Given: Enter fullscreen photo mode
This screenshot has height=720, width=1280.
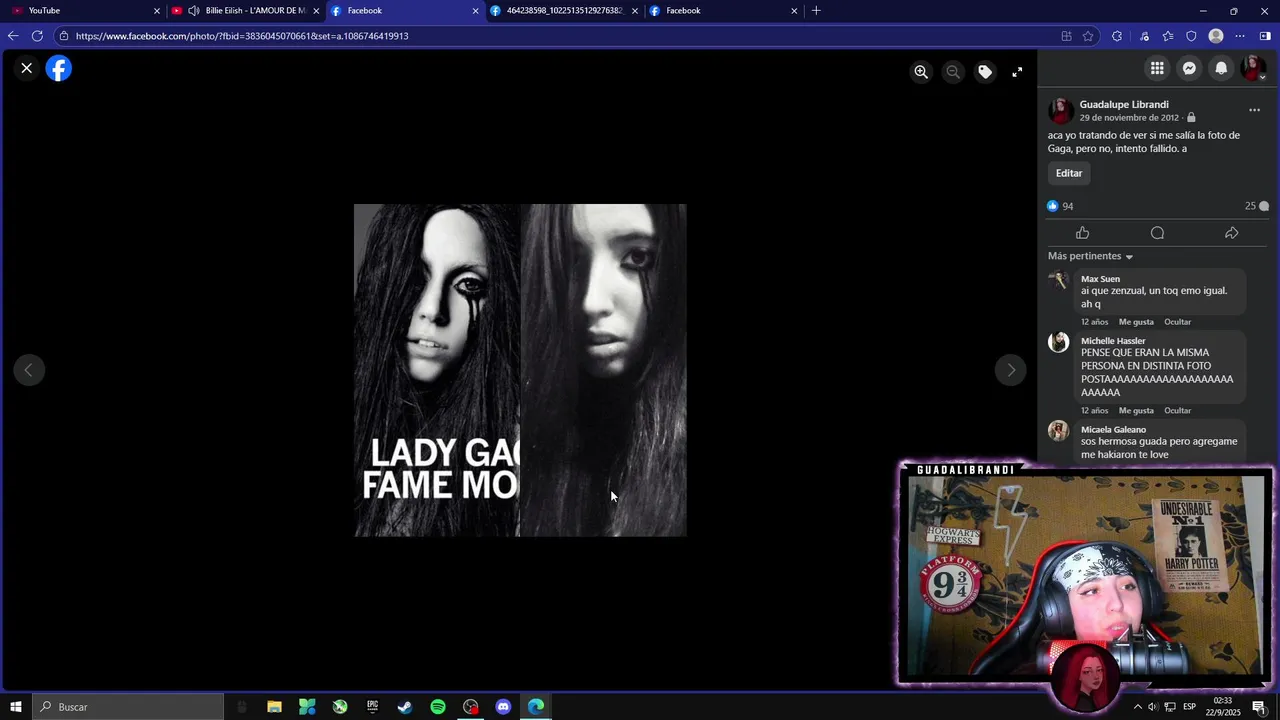Looking at the screenshot, I should (x=1017, y=72).
